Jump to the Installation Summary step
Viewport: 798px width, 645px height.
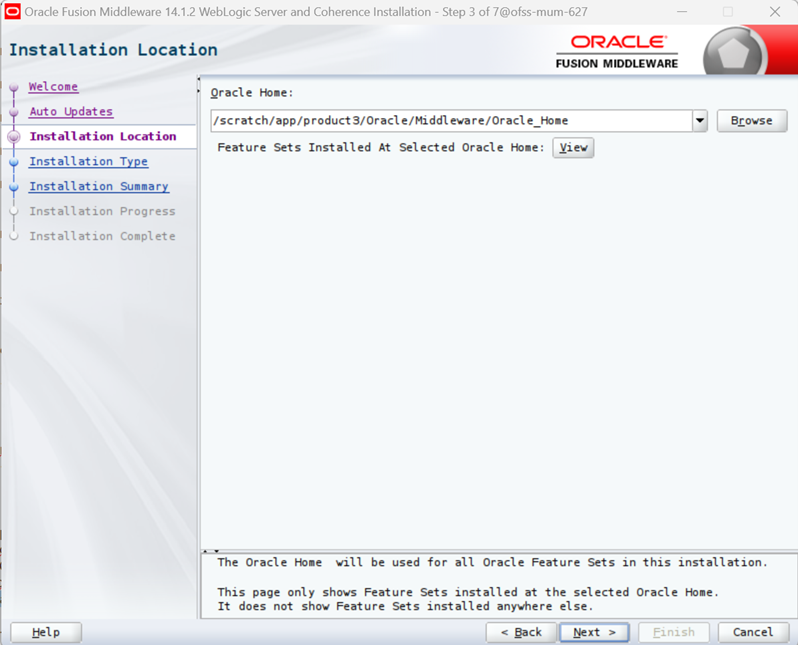coord(99,186)
